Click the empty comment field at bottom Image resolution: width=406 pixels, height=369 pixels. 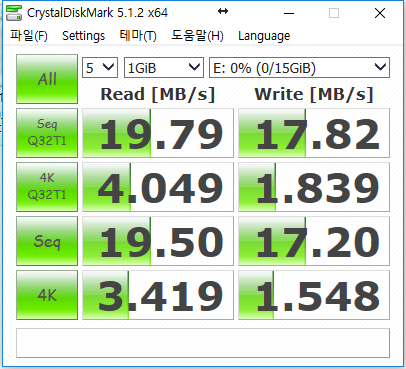click(203, 343)
